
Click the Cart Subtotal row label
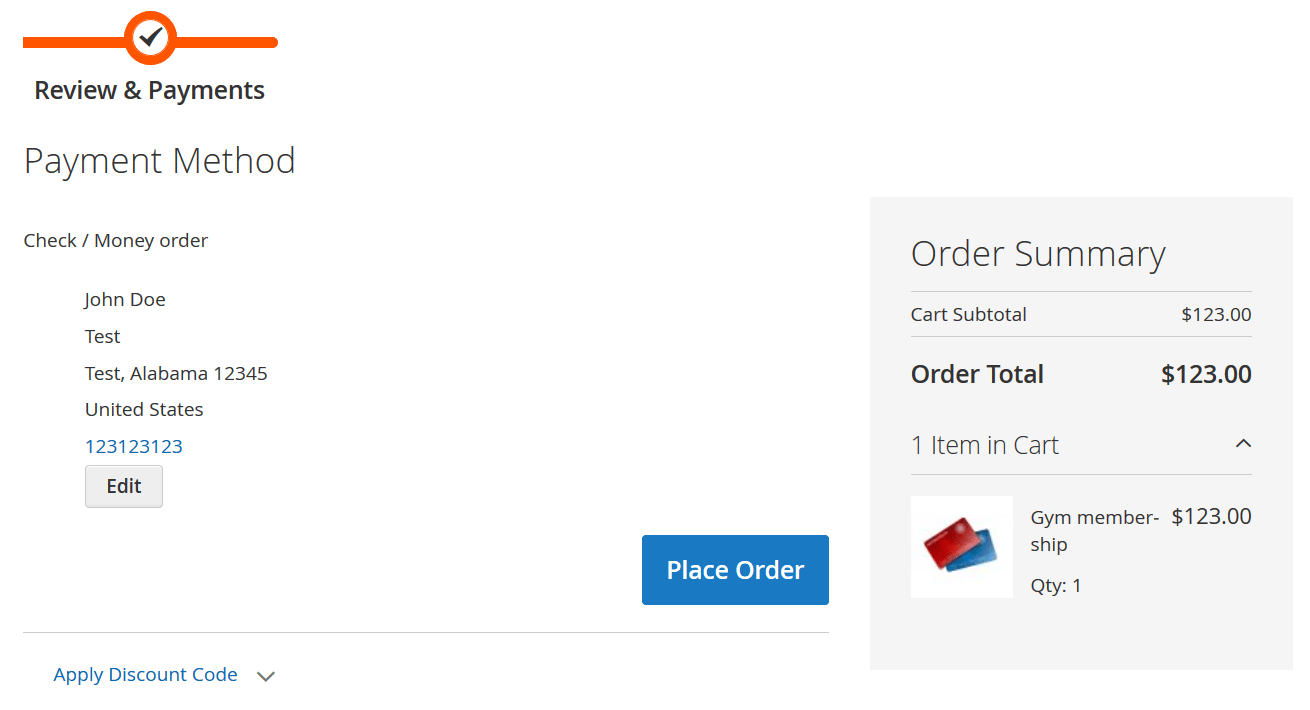pos(969,314)
